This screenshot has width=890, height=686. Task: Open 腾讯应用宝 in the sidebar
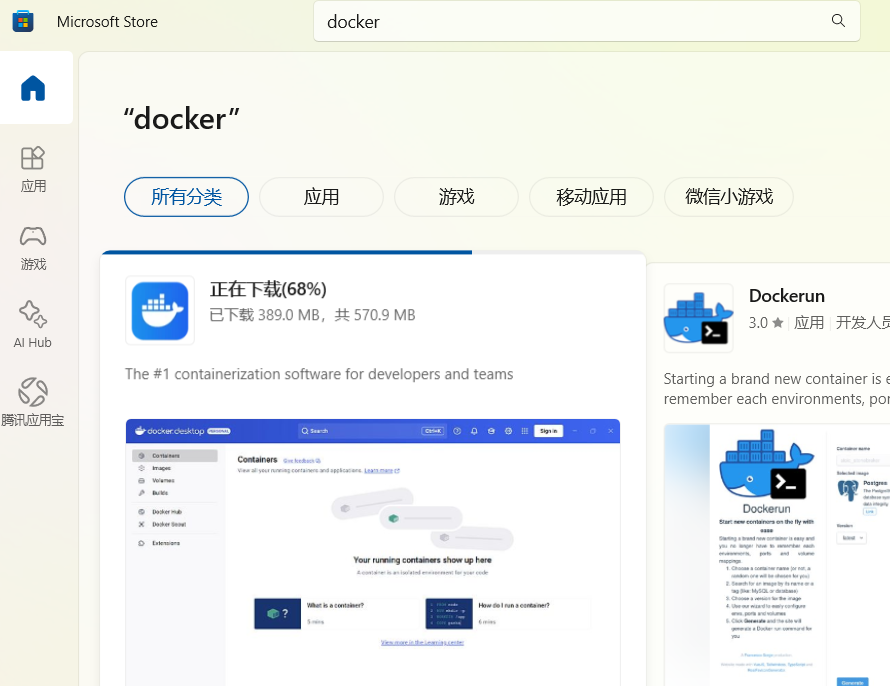33,402
